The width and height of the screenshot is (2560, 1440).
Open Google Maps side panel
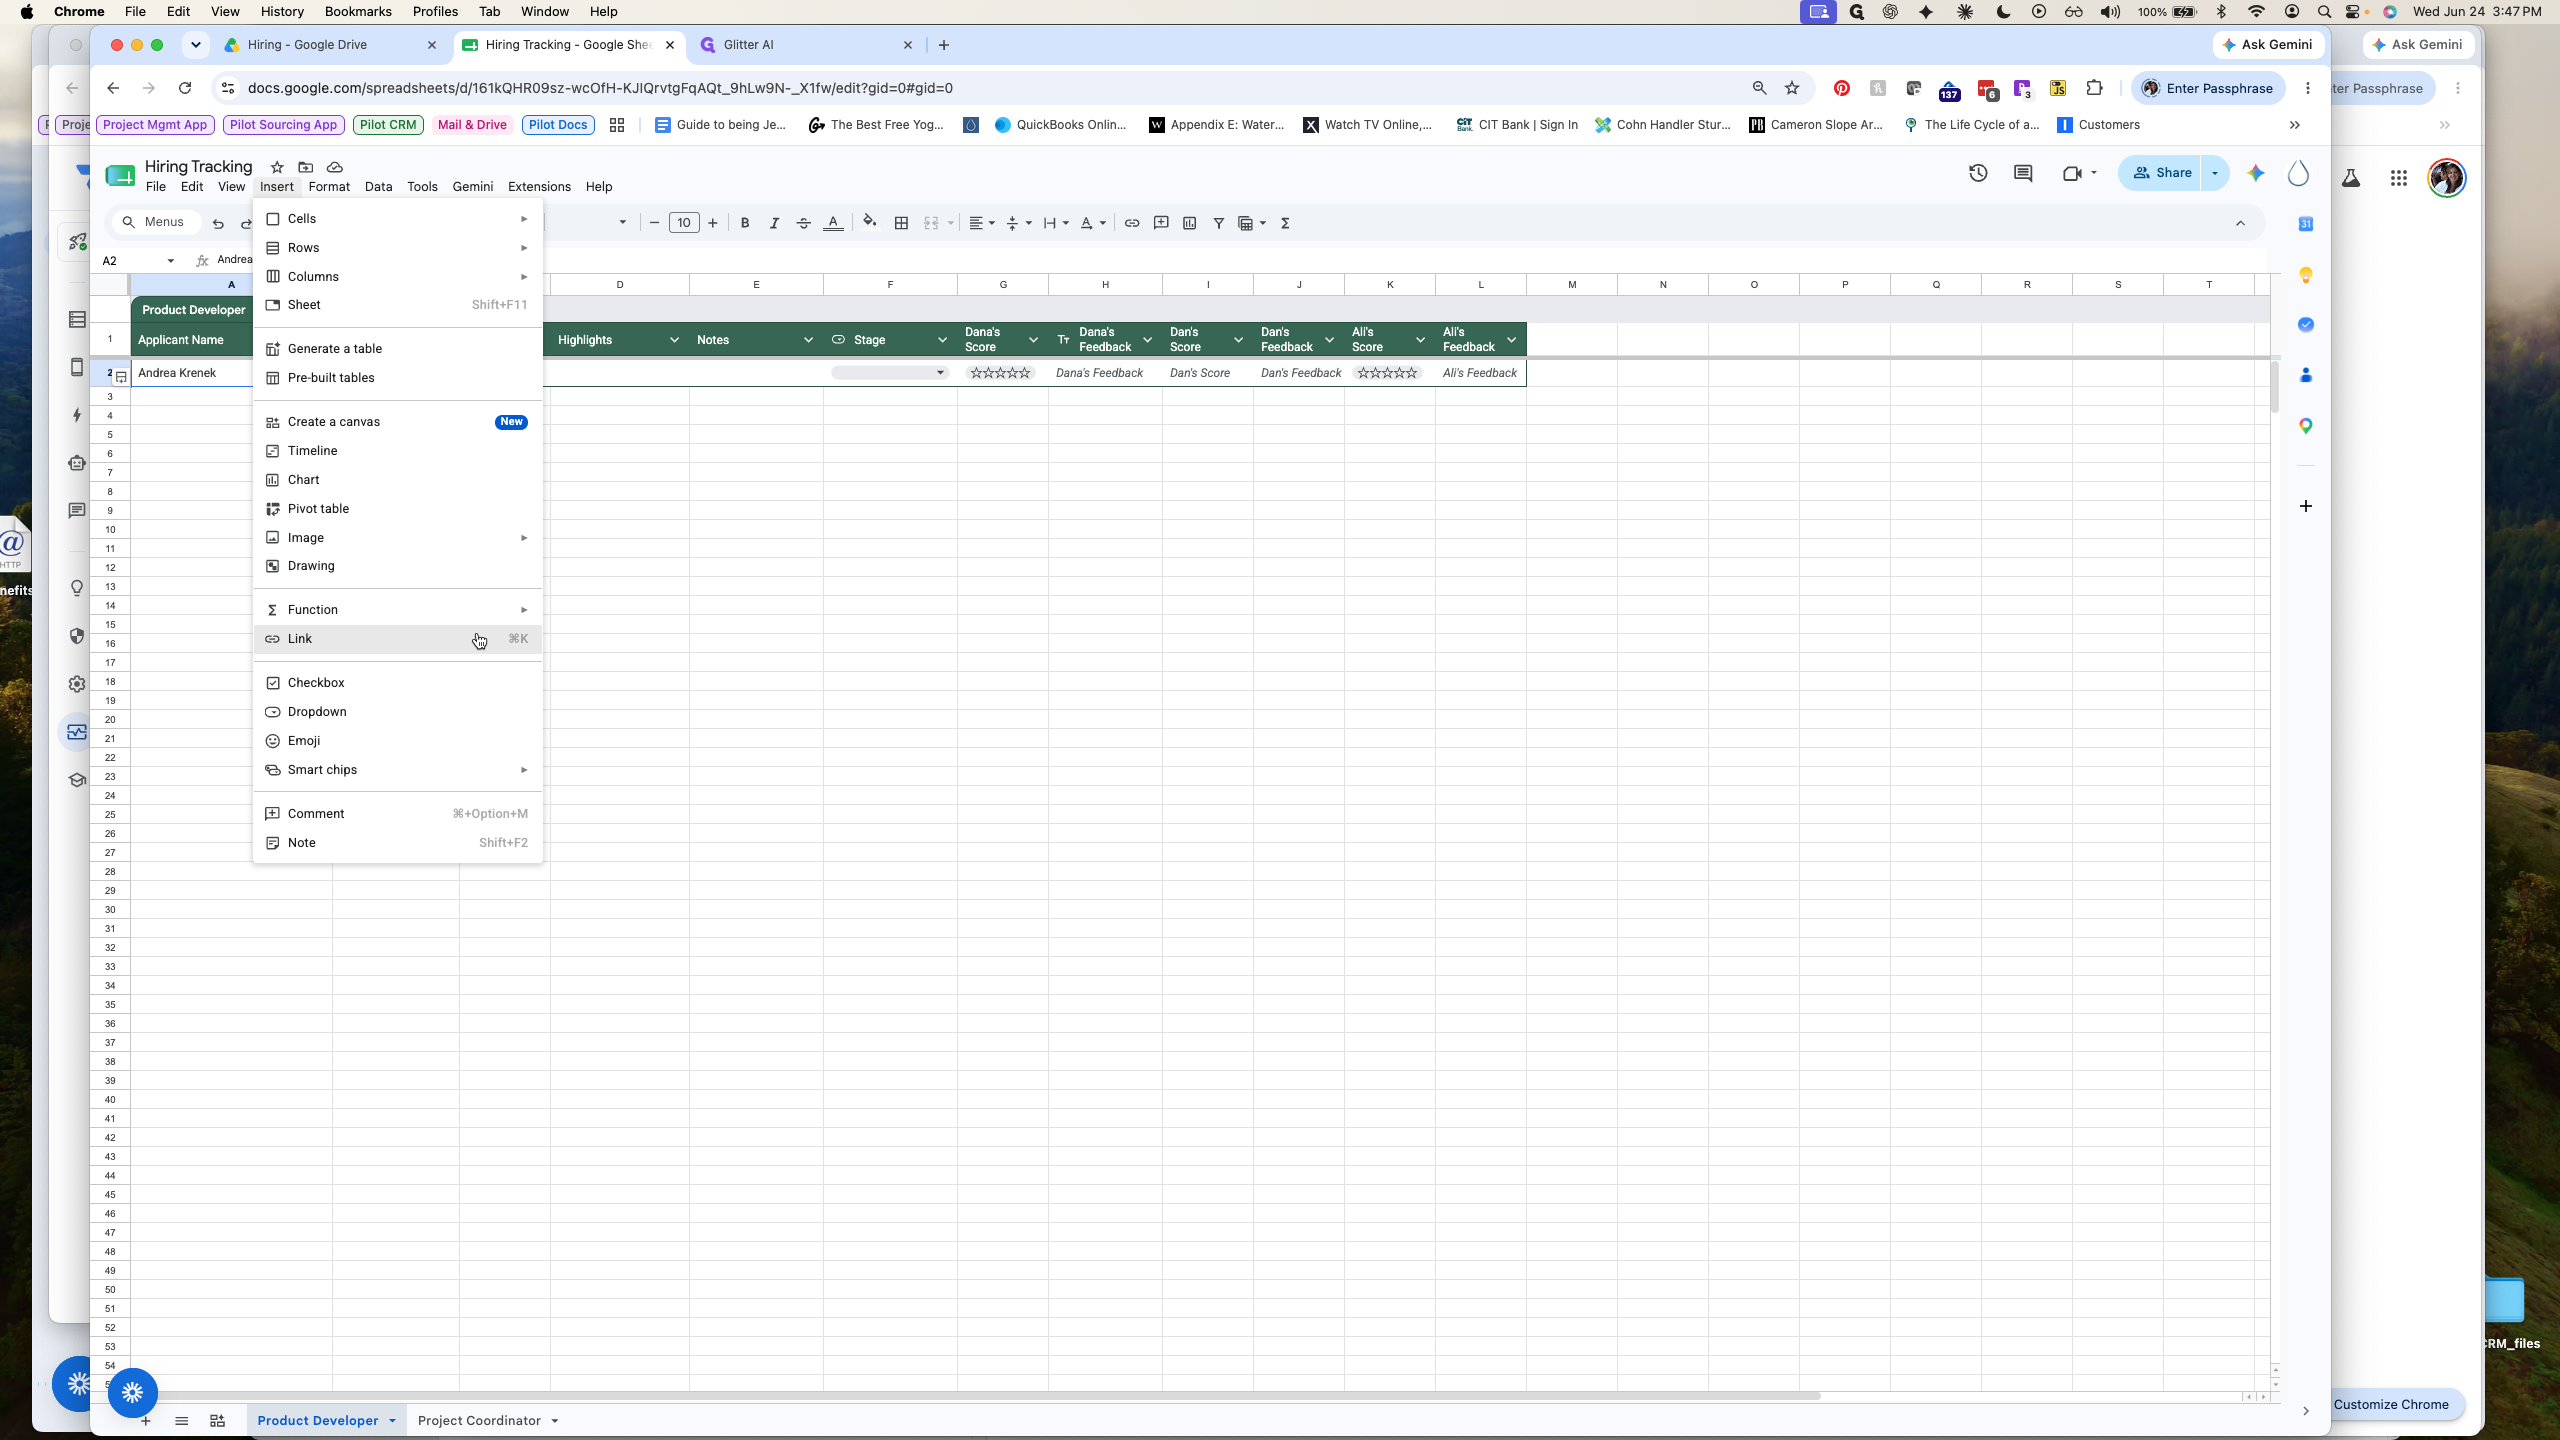[2306, 426]
